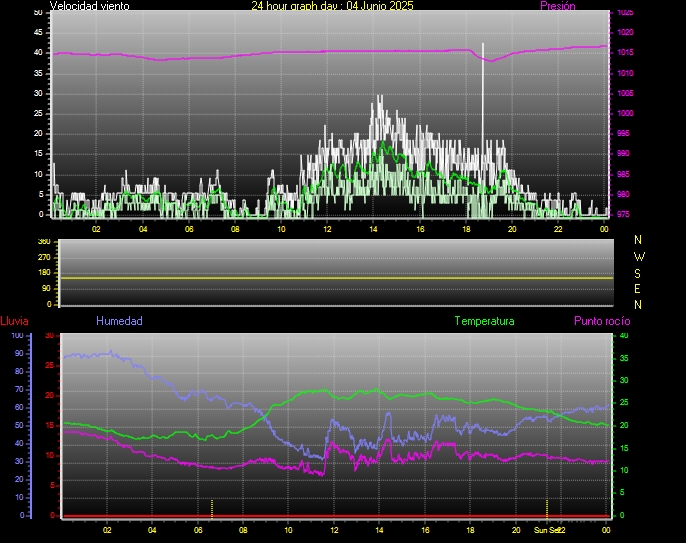Image resolution: width=686 pixels, height=543 pixels.
Task: Click the 'S' compass direction label
Action: 637,273
